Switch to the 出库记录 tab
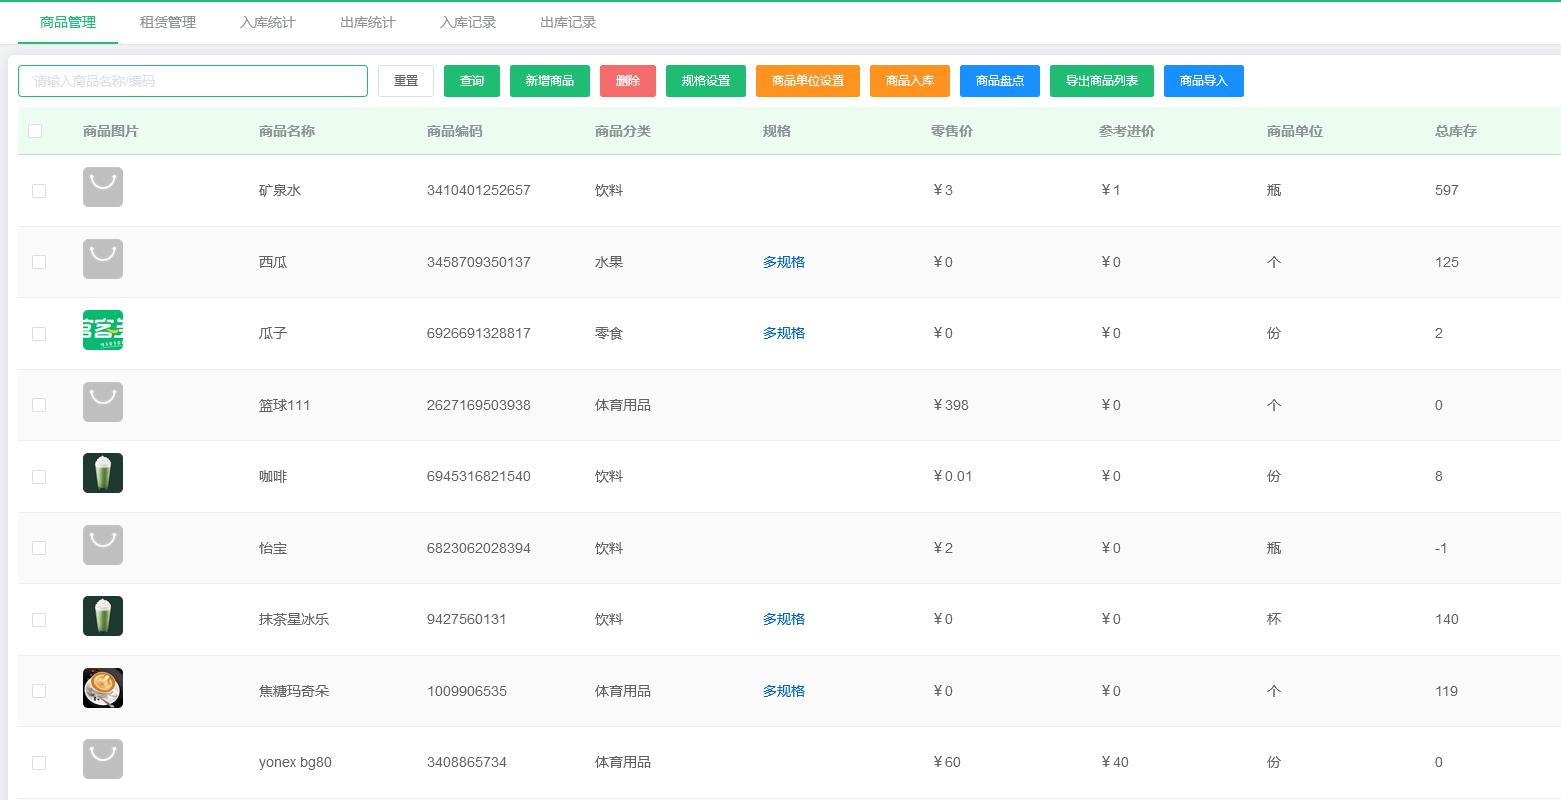Screen dimensions: 1561x800 [566, 22]
